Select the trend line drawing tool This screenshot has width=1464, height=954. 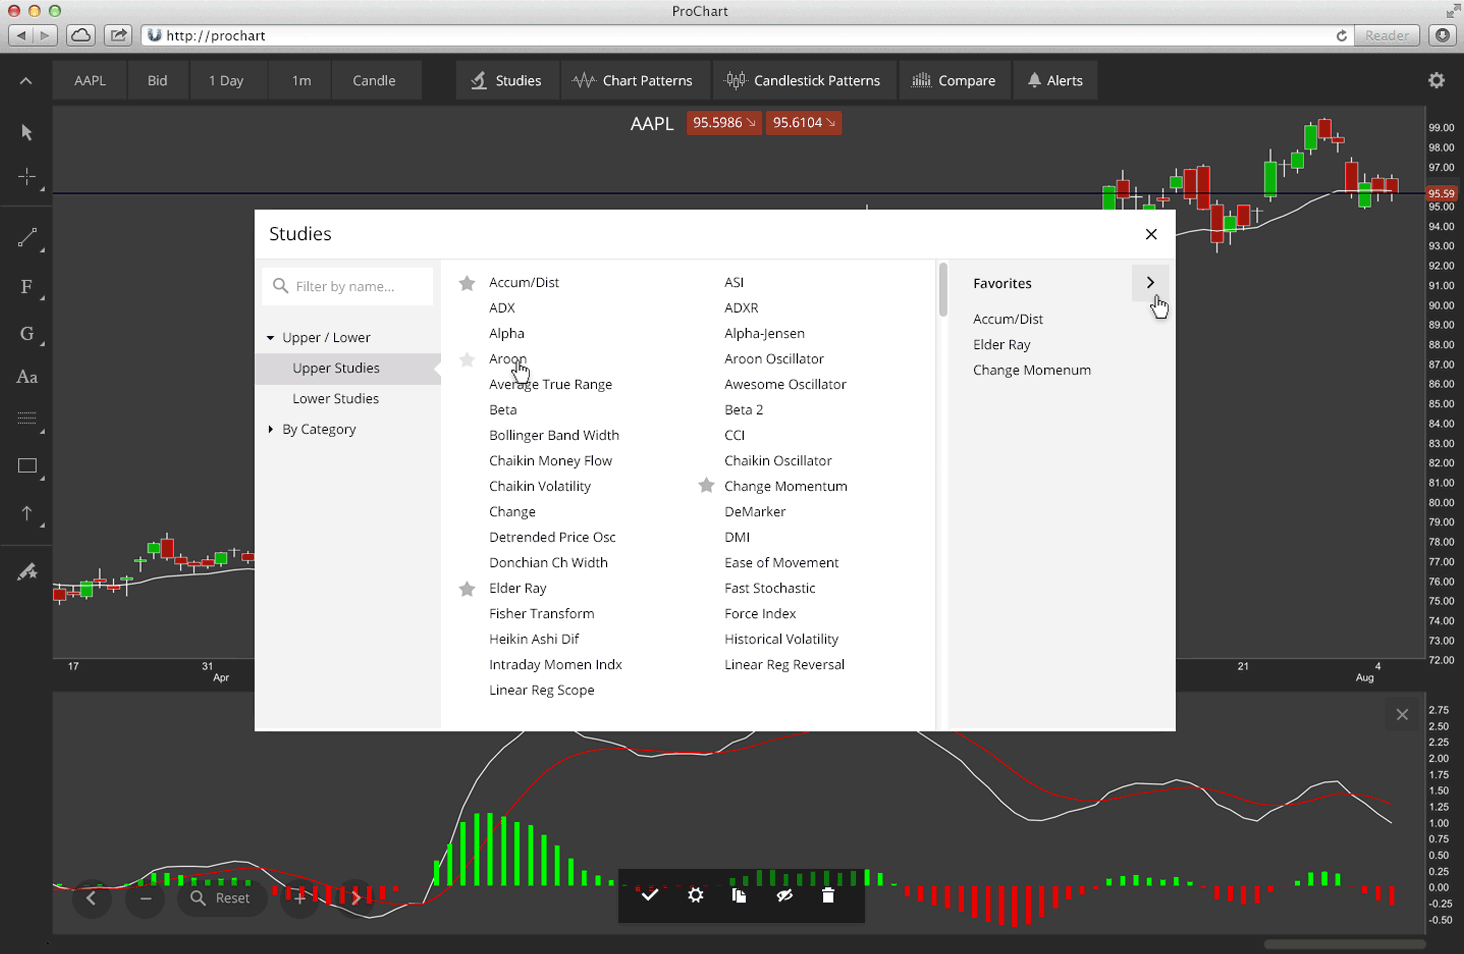(x=27, y=238)
